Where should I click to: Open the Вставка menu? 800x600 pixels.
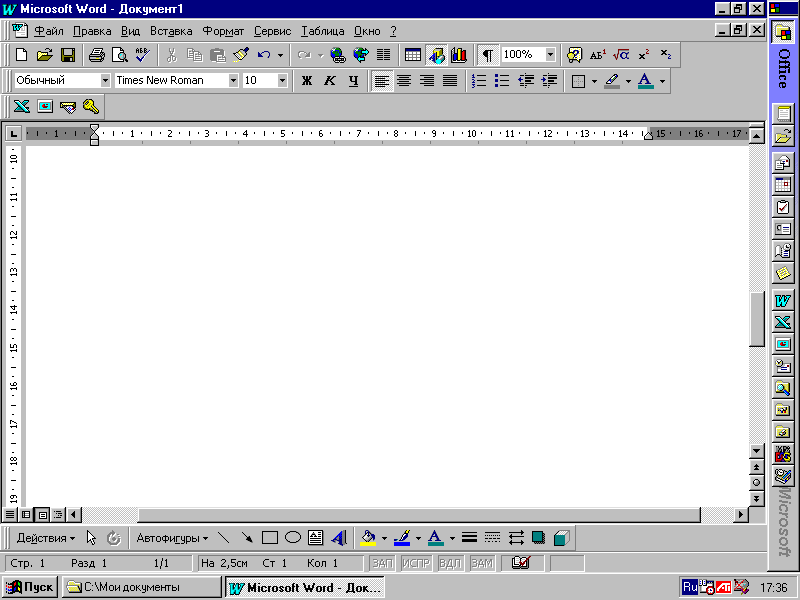click(171, 31)
